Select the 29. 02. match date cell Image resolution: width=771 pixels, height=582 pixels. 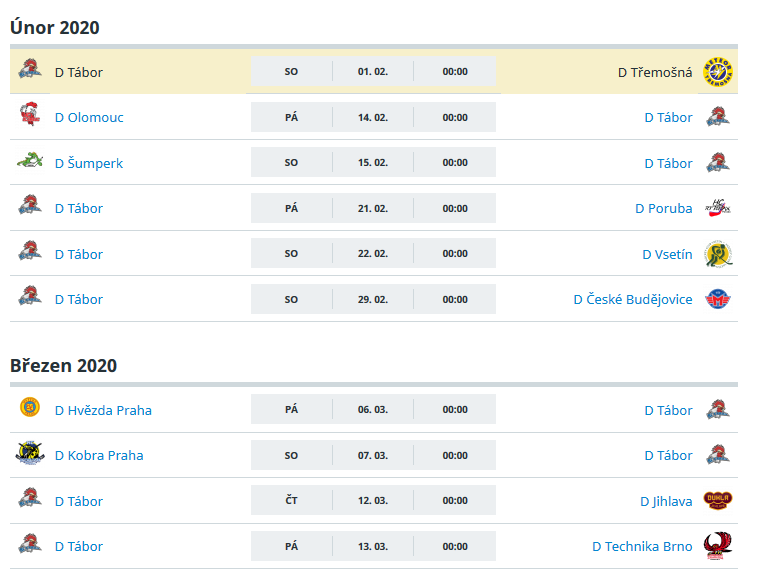(x=373, y=299)
